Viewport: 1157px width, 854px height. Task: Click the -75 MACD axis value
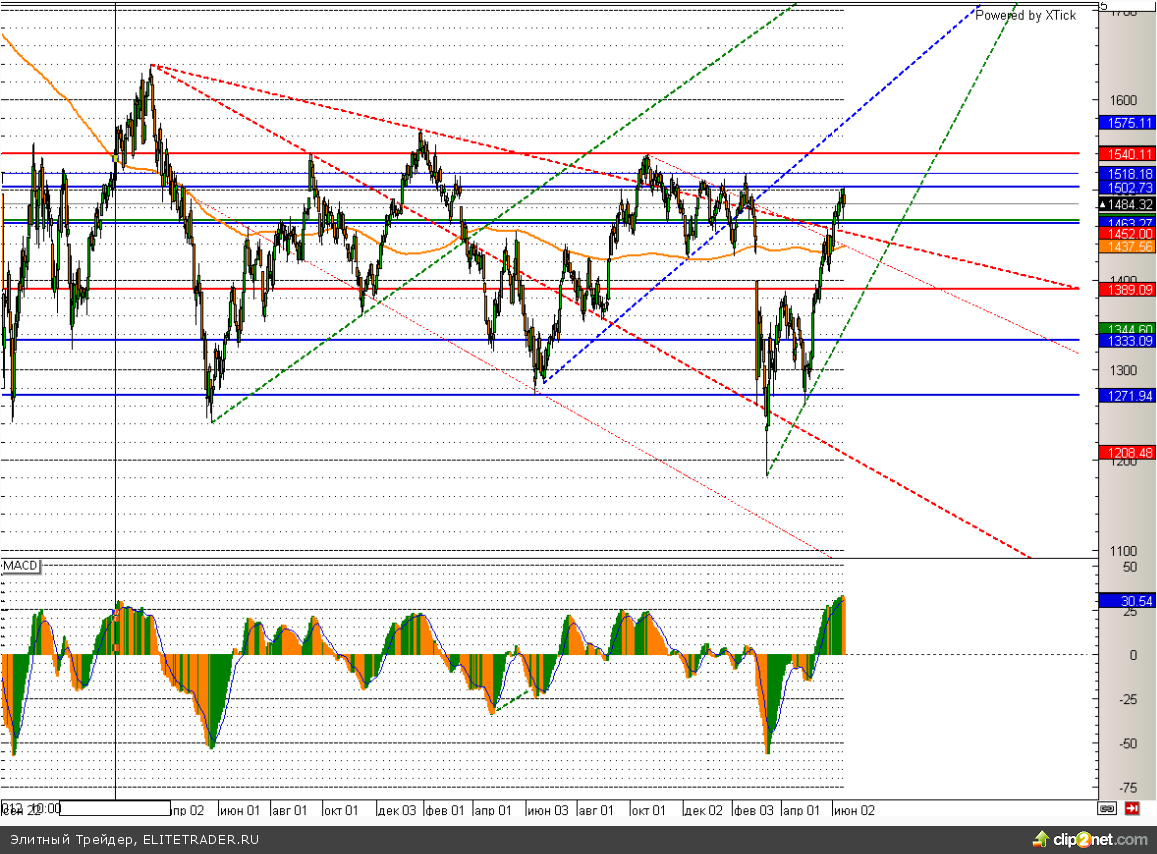(x=1126, y=788)
